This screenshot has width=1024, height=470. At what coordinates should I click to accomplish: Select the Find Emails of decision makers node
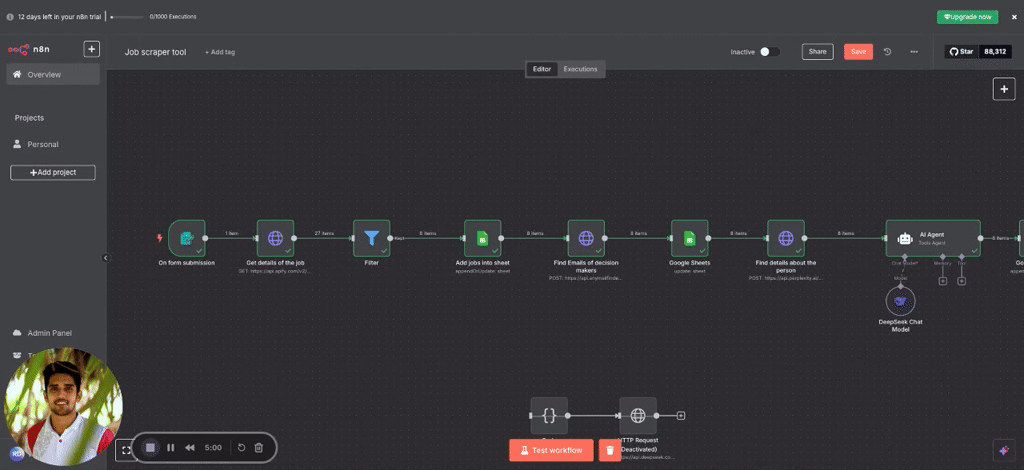tap(586, 238)
